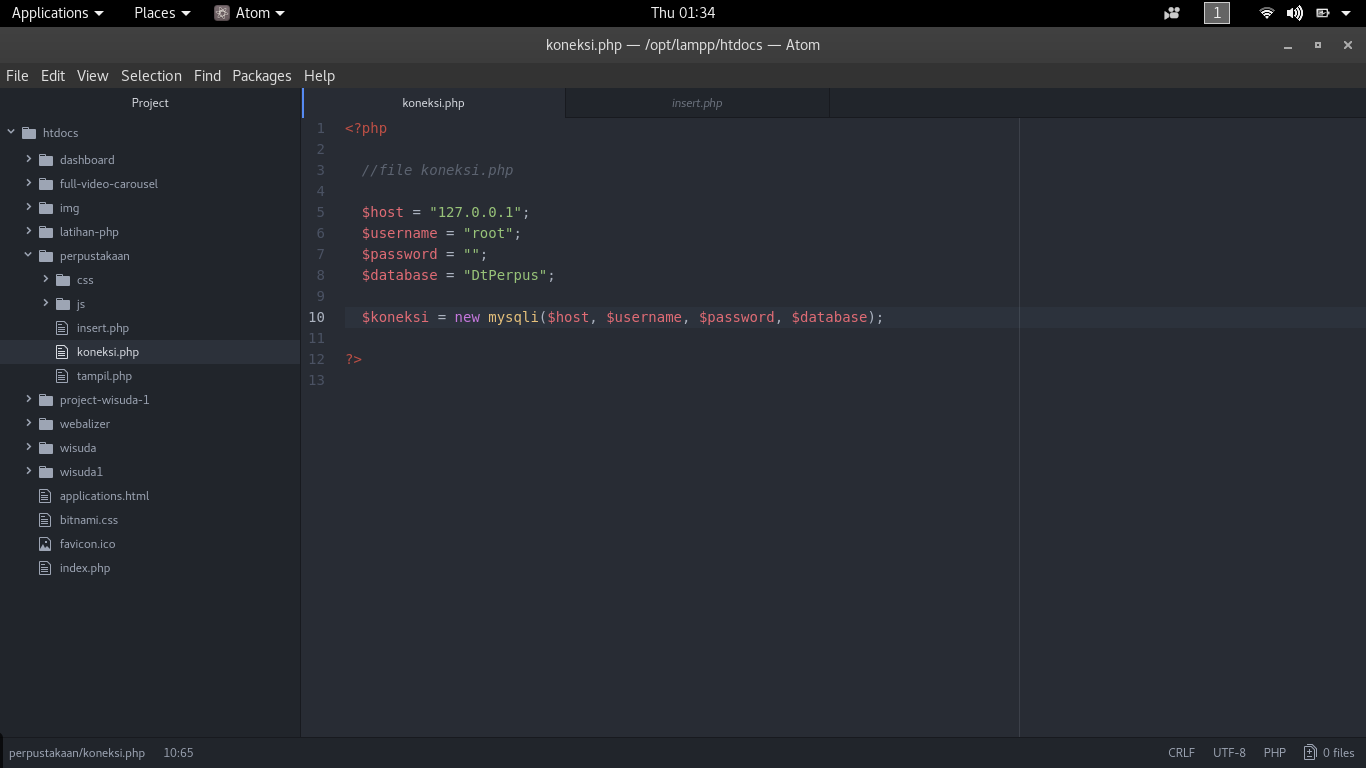1366x768 pixels.
Task: Click the Git files icon in status bar
Action: [x=1310, y=753]
